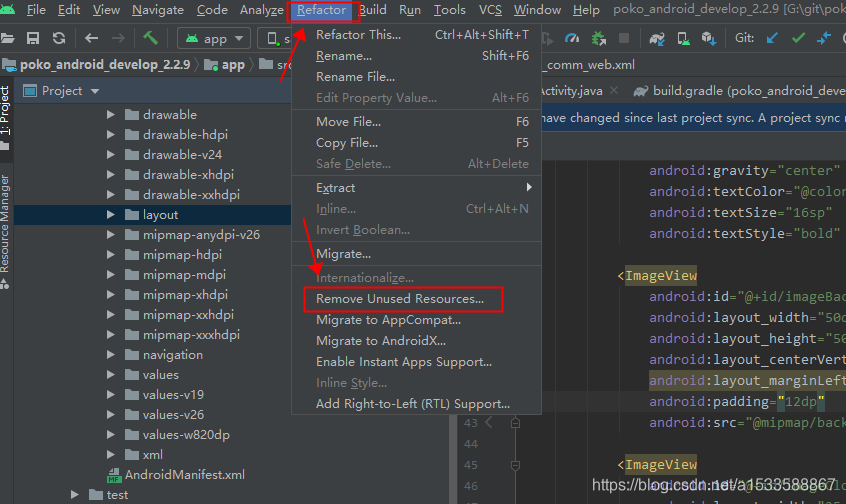Click the Forward navigation arrow
This screenshot has height=504, width=846.
coord(118,38)
